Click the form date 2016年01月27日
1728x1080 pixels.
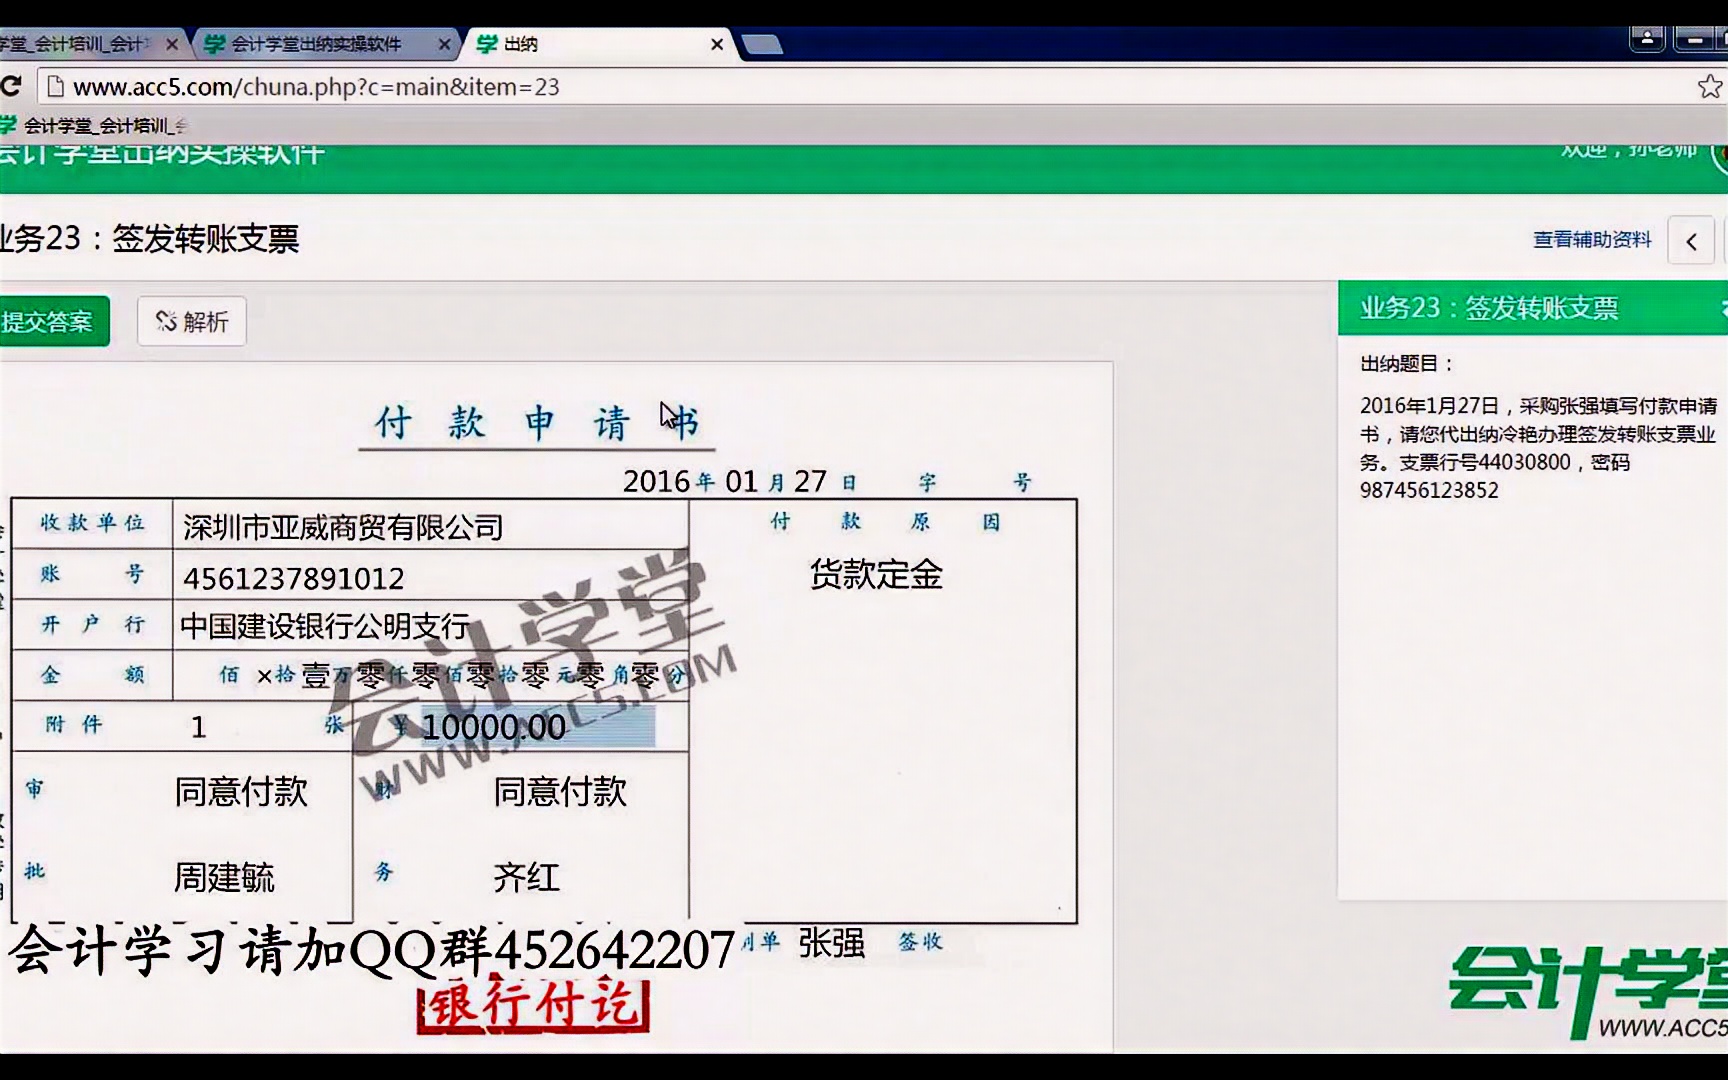coord(740,482)
